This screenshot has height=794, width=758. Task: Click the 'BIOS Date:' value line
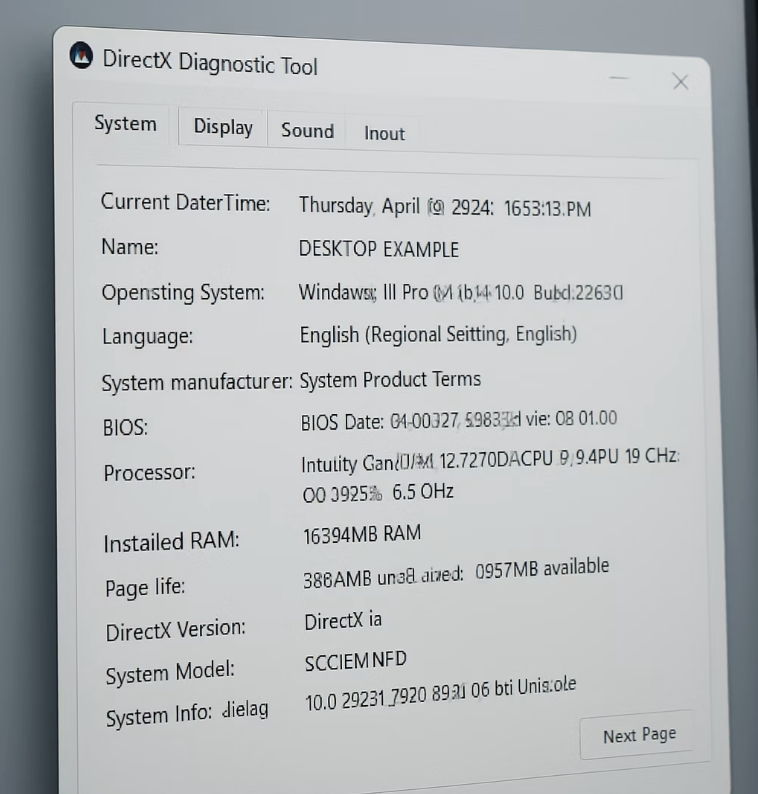[x=459, y=420]
